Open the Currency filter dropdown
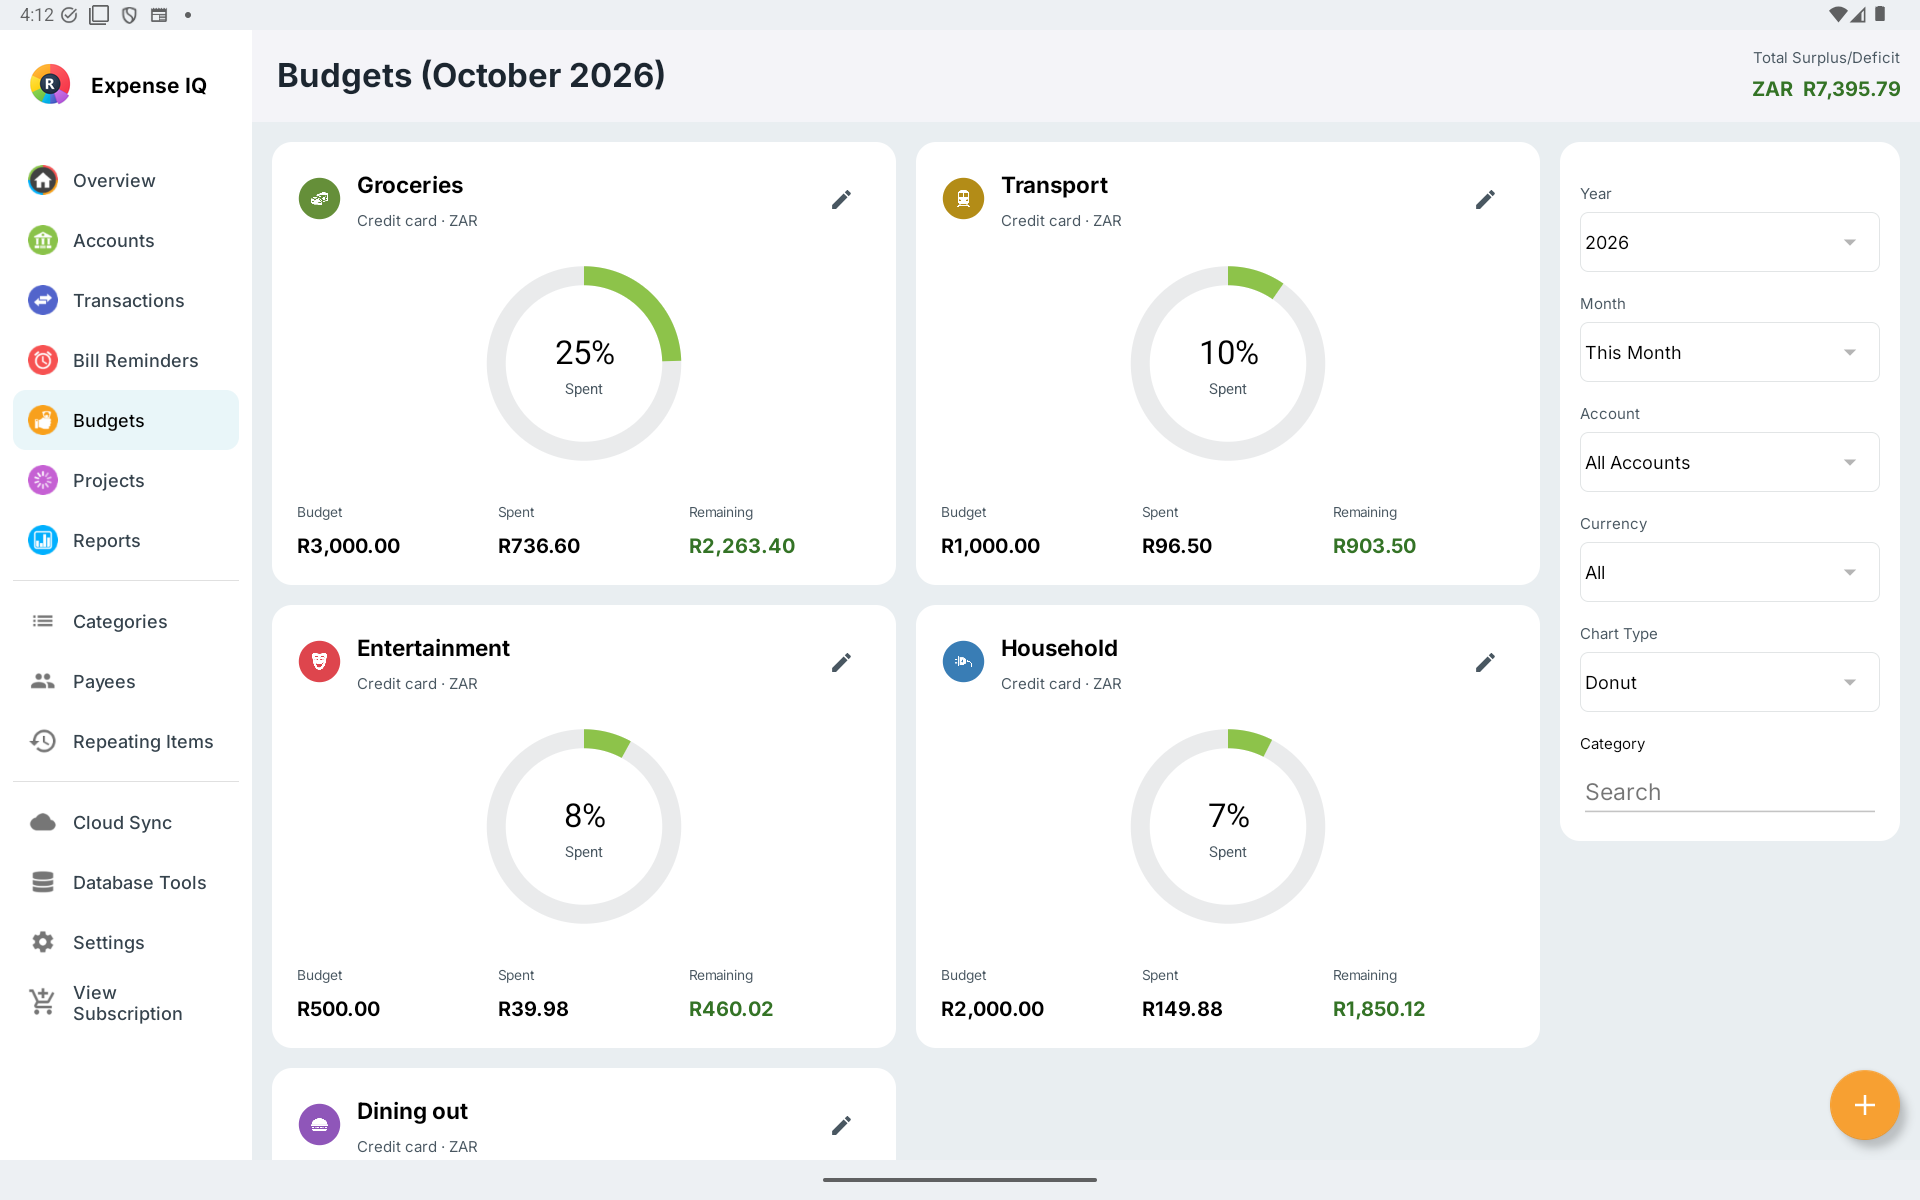The width and height of the screenshot is (1920, 1200). pyautogui.click(x=1729, y=572)
